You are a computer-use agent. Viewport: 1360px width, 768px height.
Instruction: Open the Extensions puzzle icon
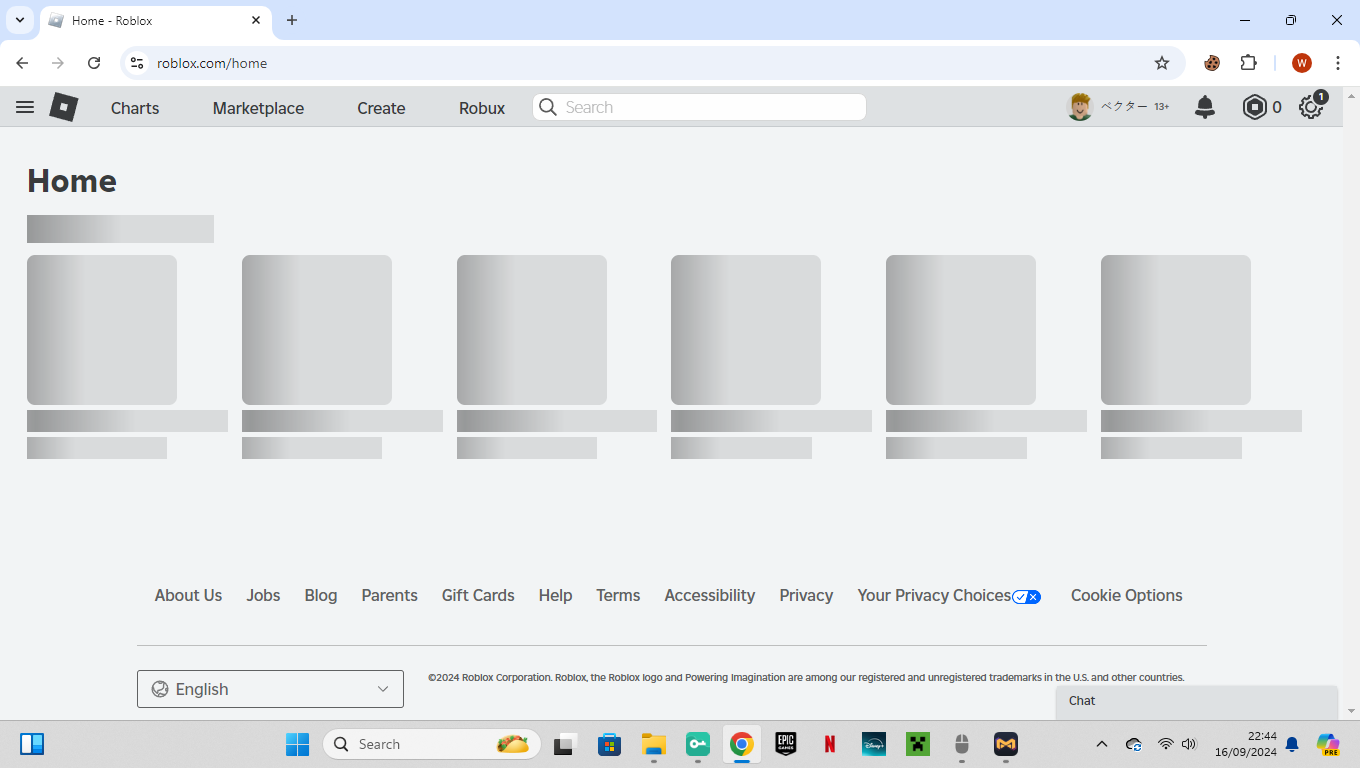click(x=1248, y=63)
